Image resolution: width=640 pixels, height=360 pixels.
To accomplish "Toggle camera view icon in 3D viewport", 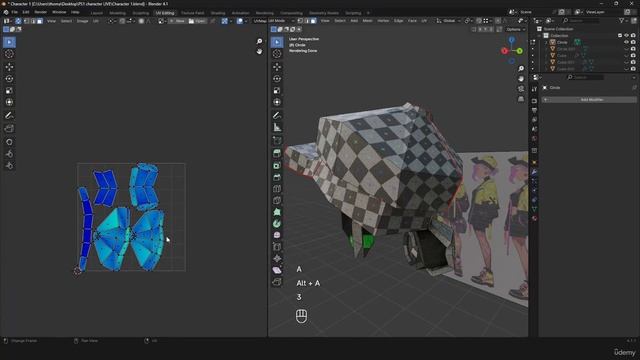I will click(x=521, y=89).
